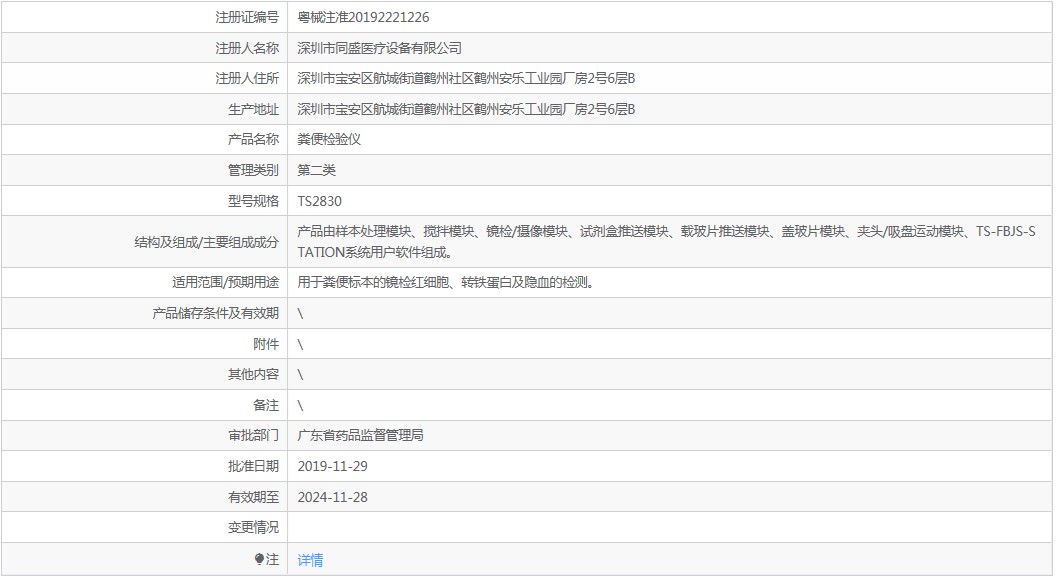Click the 注册人住所 label
This screenshot has width=1056, height=578.
coord(246,79)
